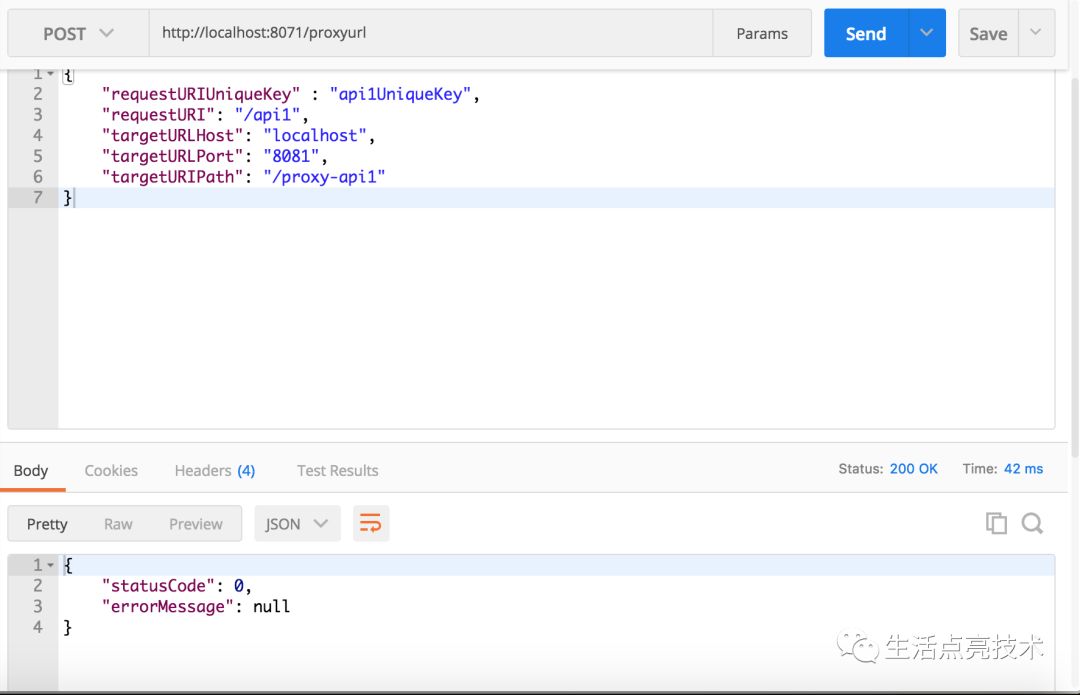Switch to Preview response view

point(196,523)
